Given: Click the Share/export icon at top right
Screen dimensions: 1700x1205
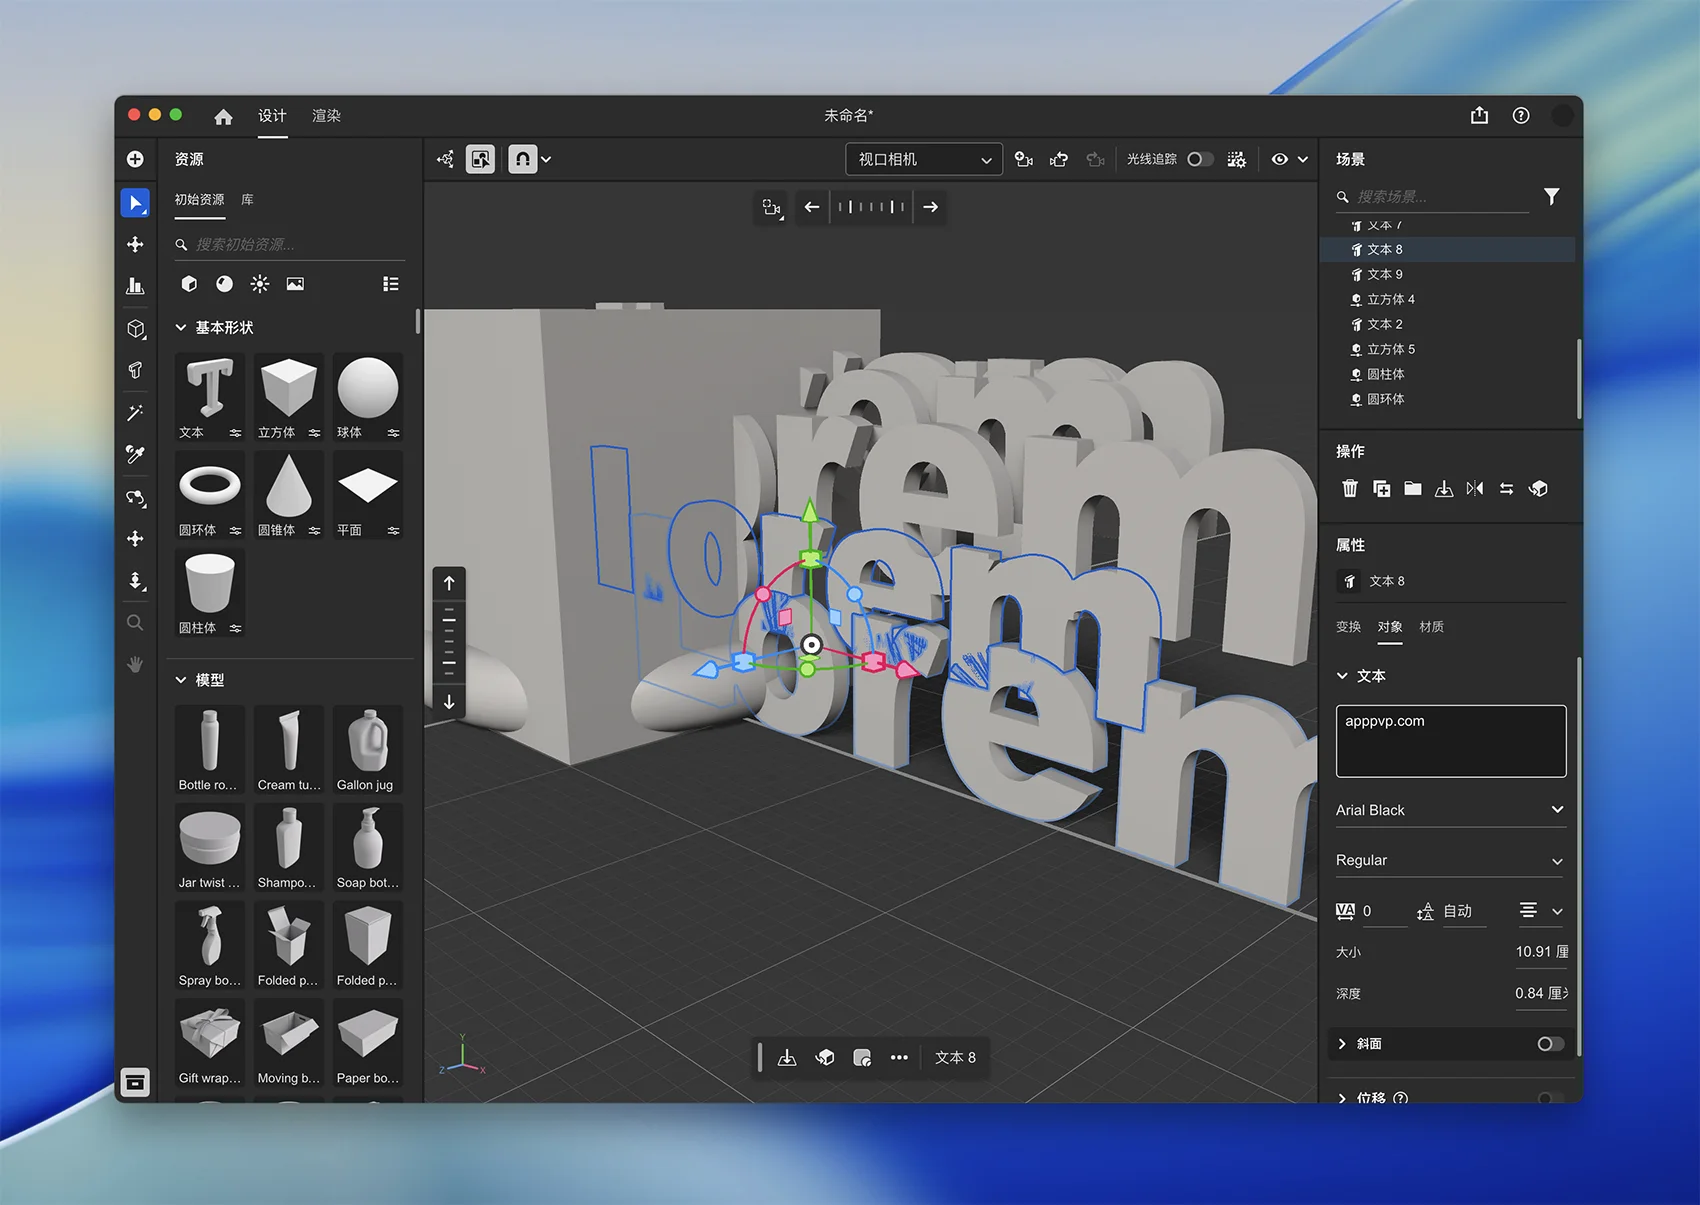Looking at the screenshot, I should (1479, 116).
